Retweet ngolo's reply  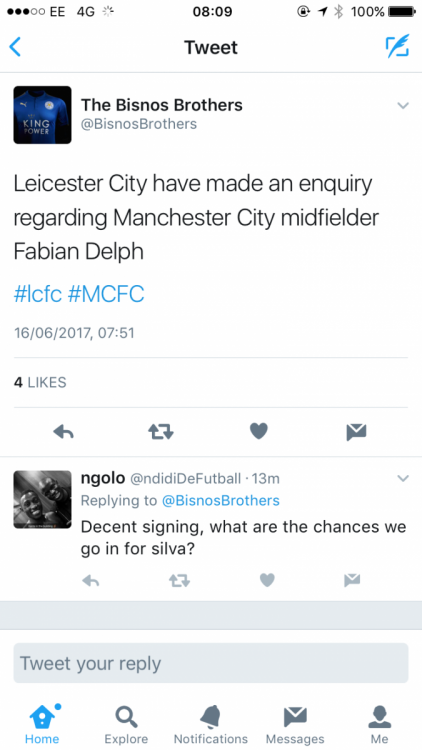pyautogui.click(x=179, y=581)
